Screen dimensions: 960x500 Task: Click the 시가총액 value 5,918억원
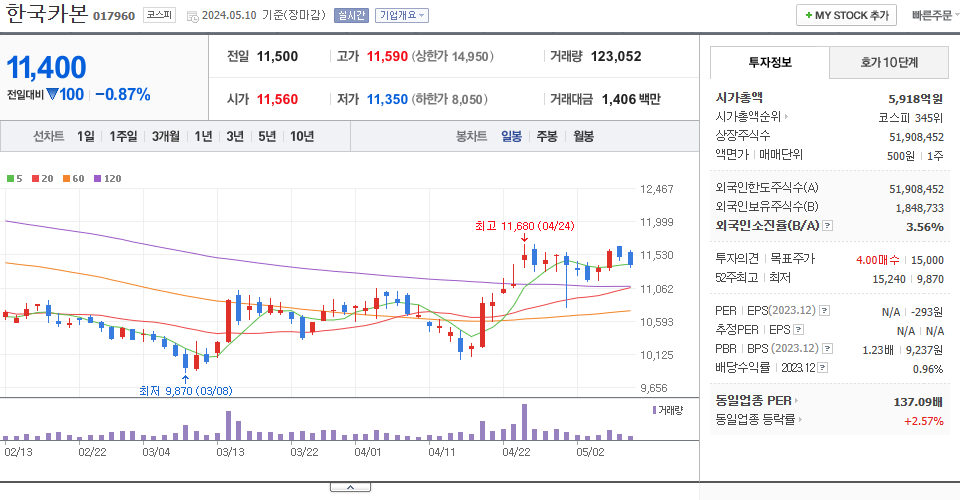pyautogui.click(x=915, y=99)
